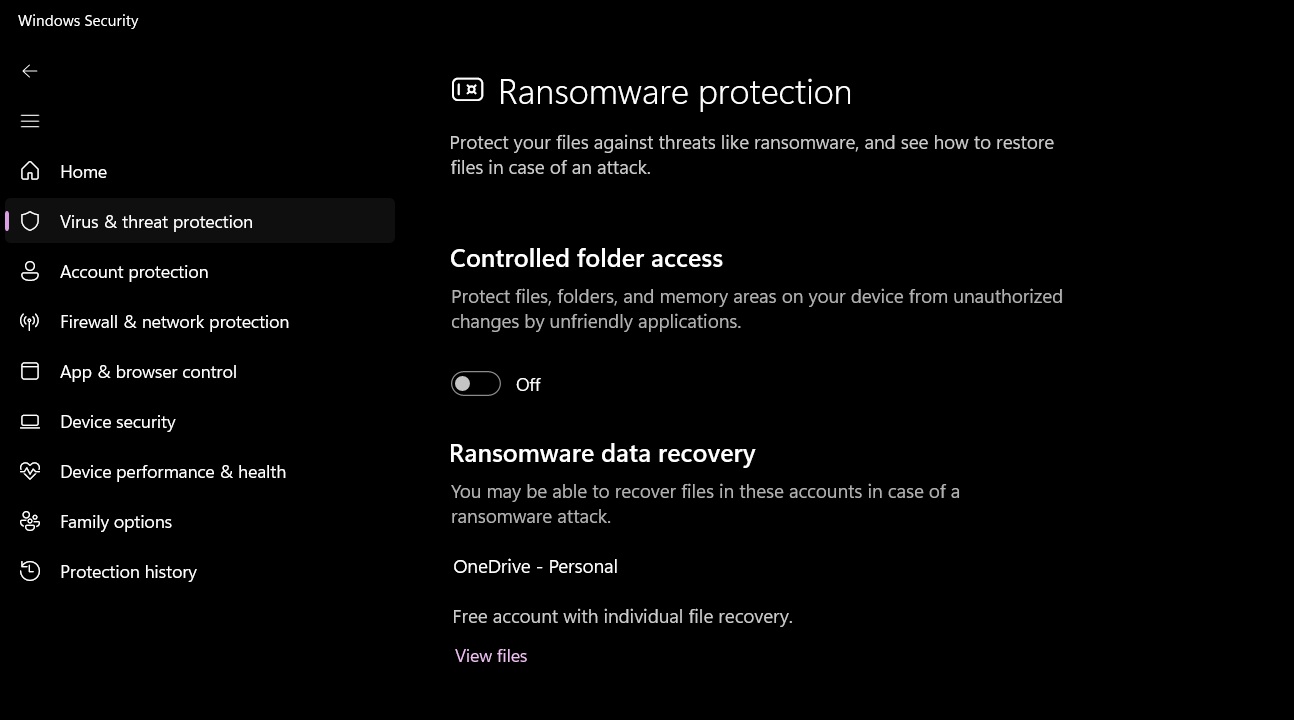Select the Home icon in the sidebar

click(x=30, y=171)
